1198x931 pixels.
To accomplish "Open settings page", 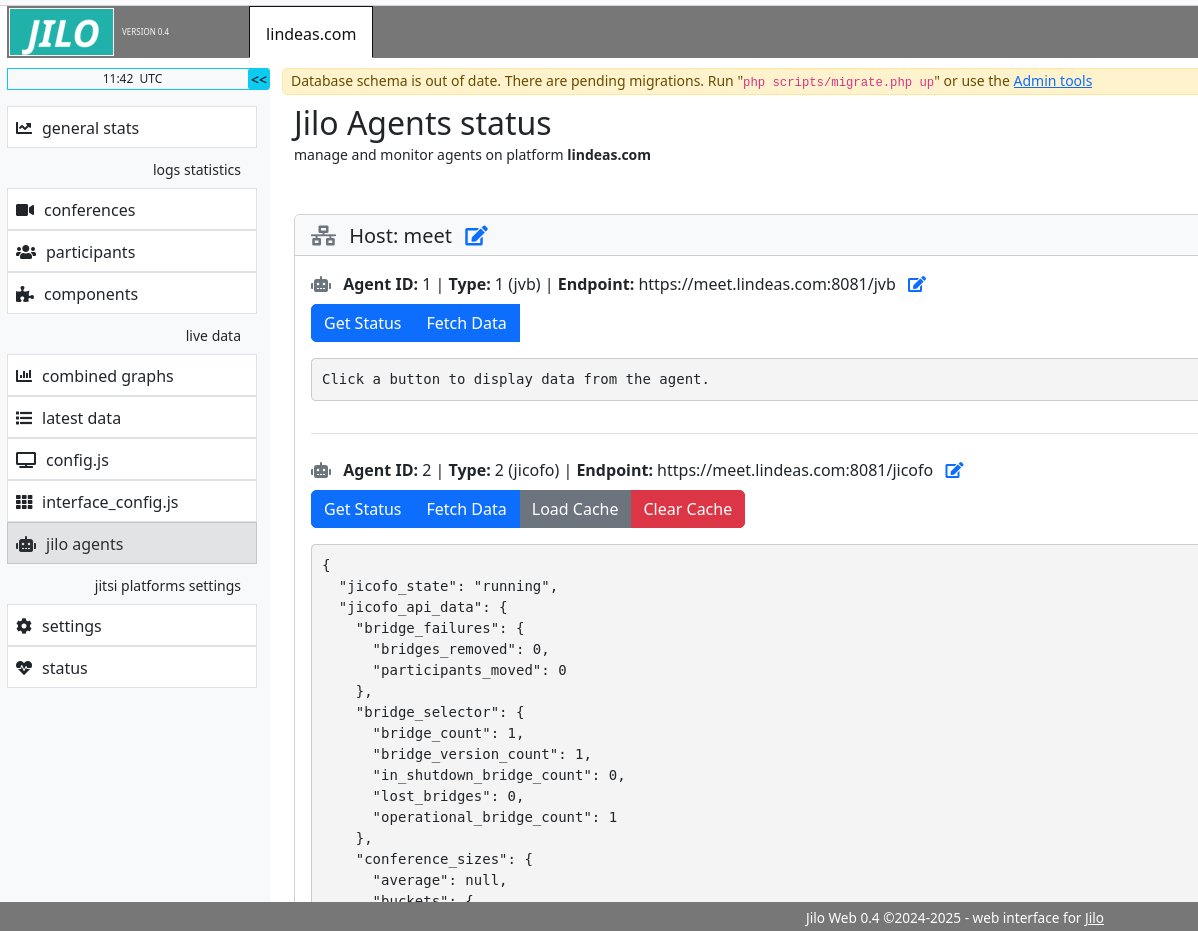I will click(131, 626).
